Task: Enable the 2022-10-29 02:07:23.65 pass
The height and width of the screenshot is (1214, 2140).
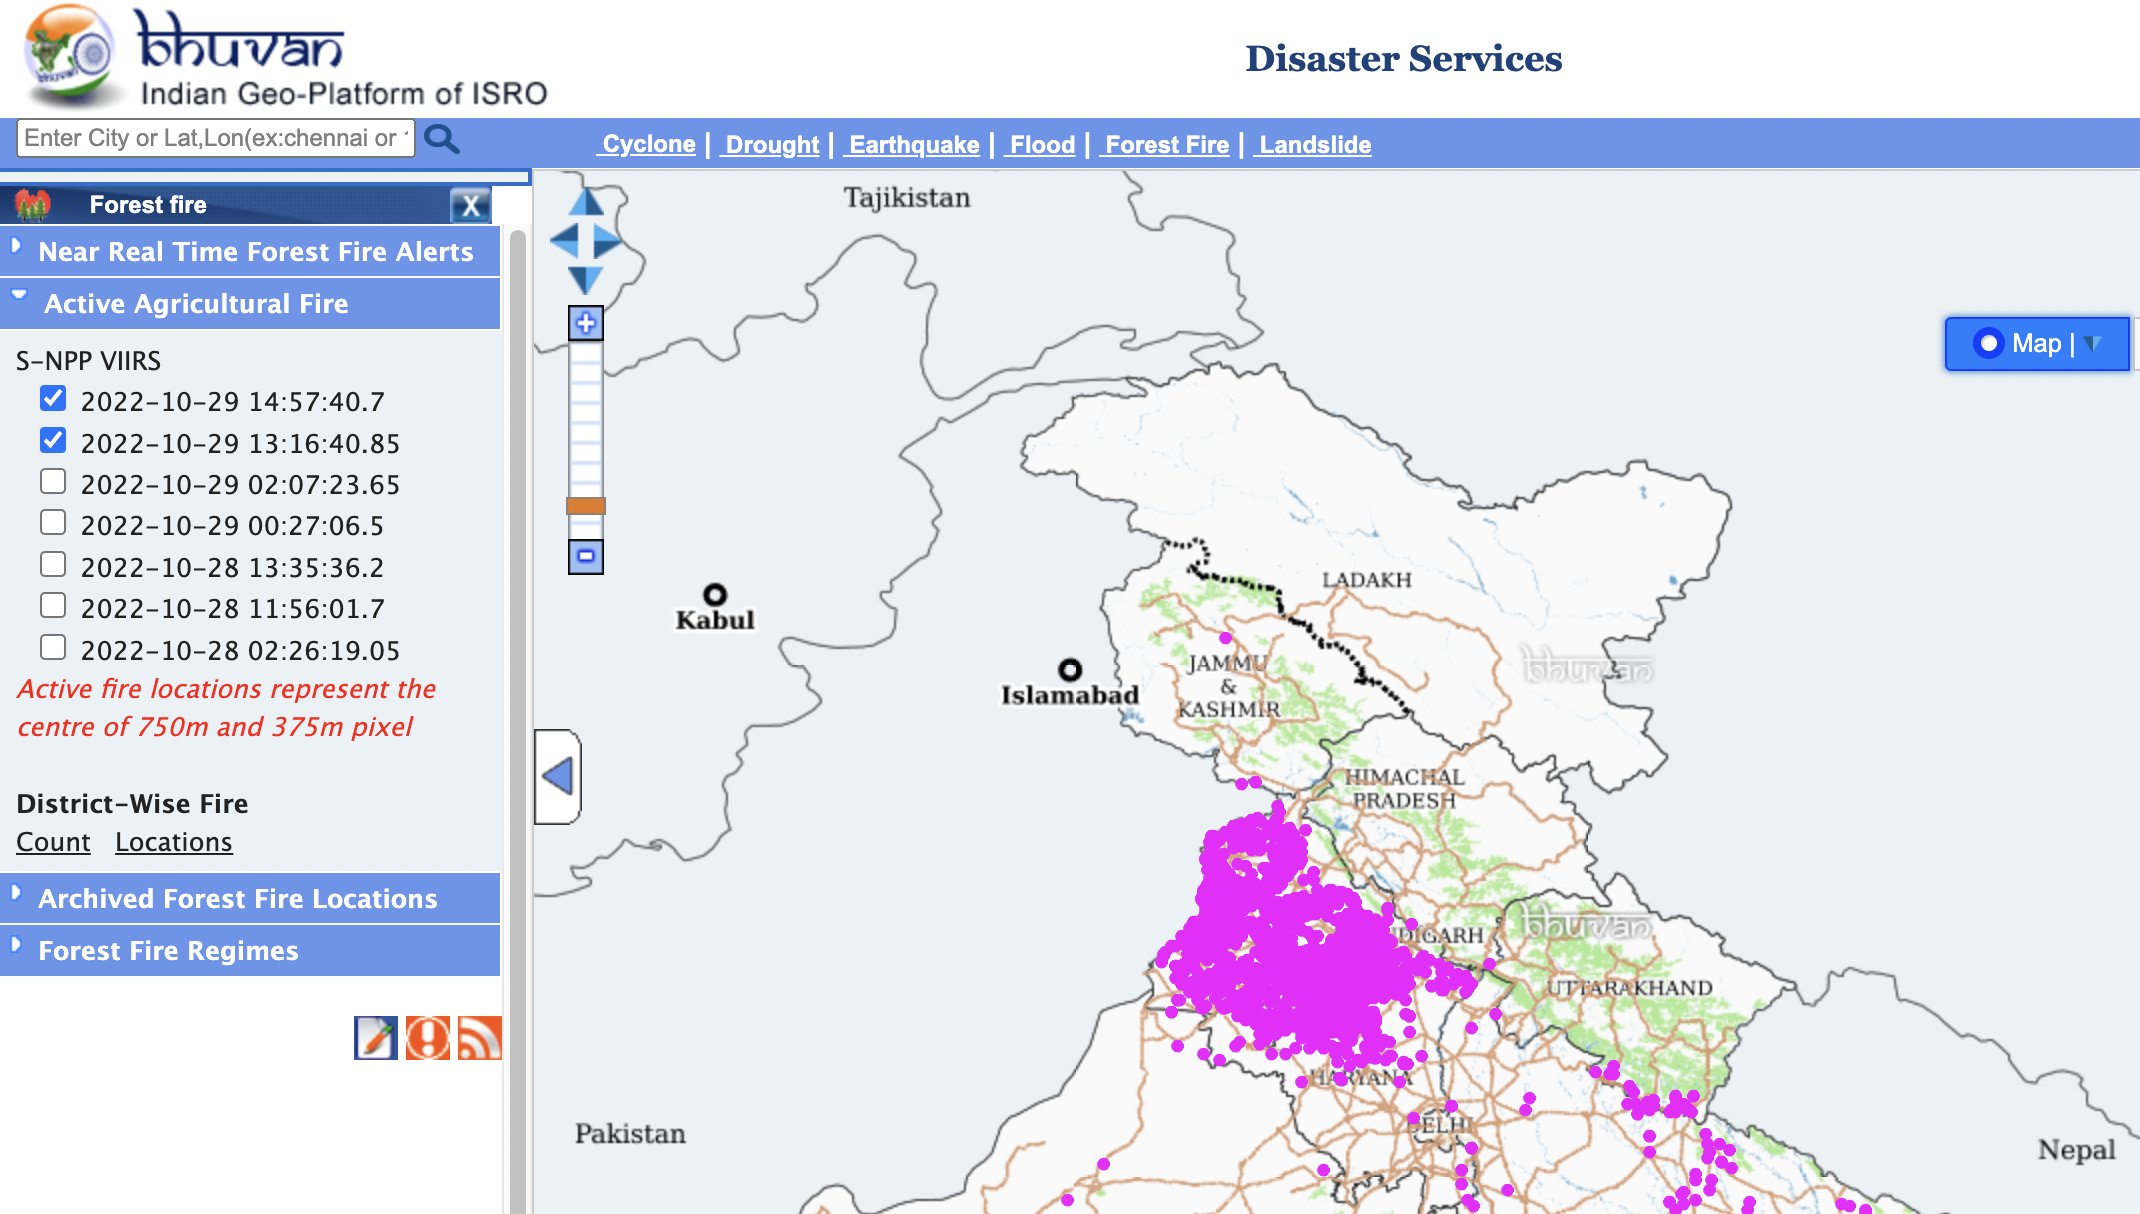Action: 53,482
